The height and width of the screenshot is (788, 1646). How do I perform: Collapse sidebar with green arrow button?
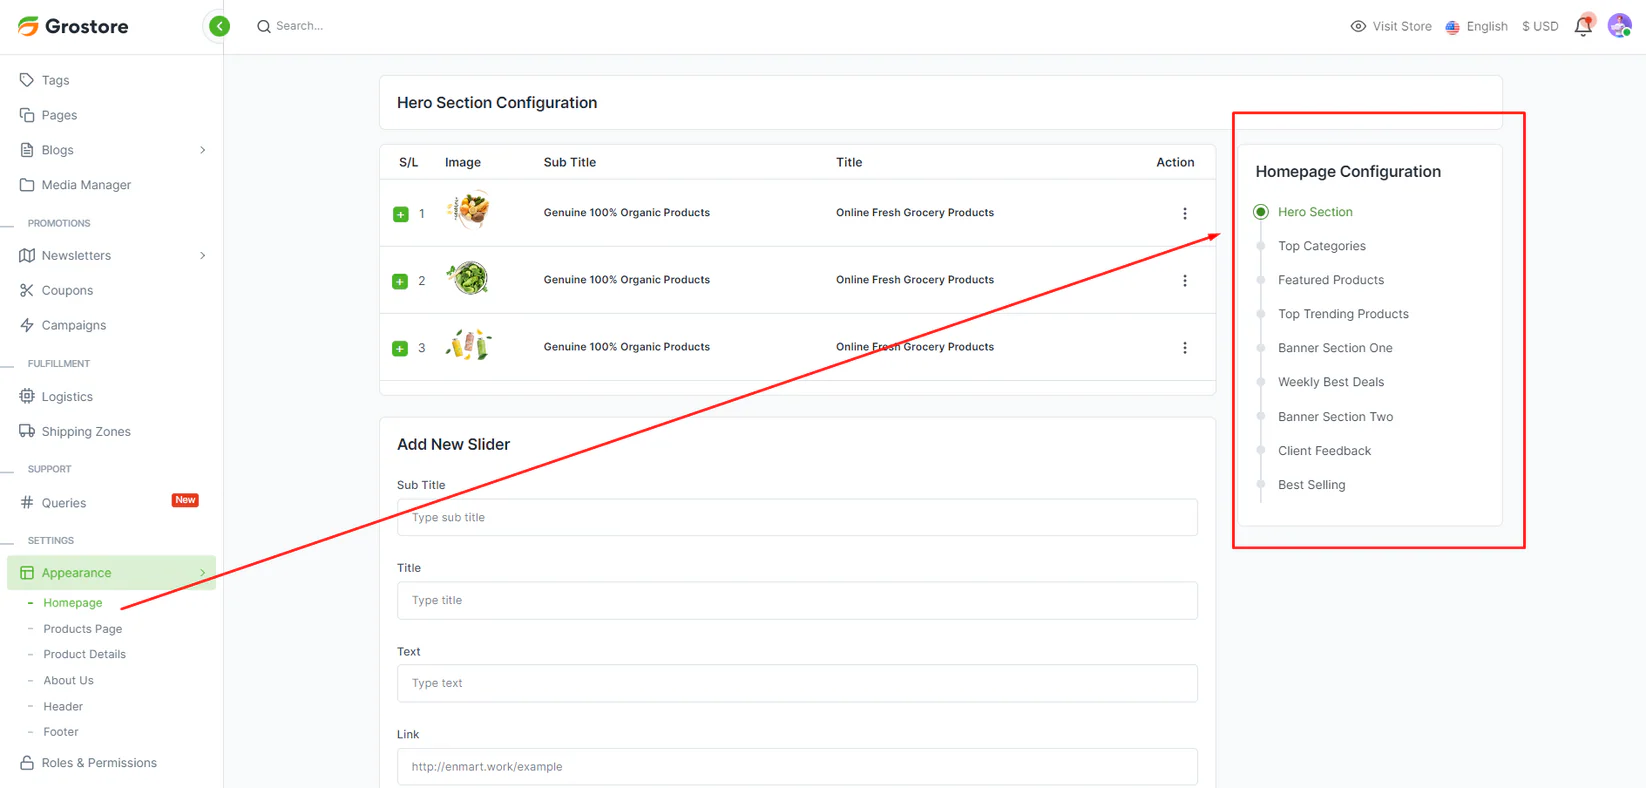tap(219, 26)
